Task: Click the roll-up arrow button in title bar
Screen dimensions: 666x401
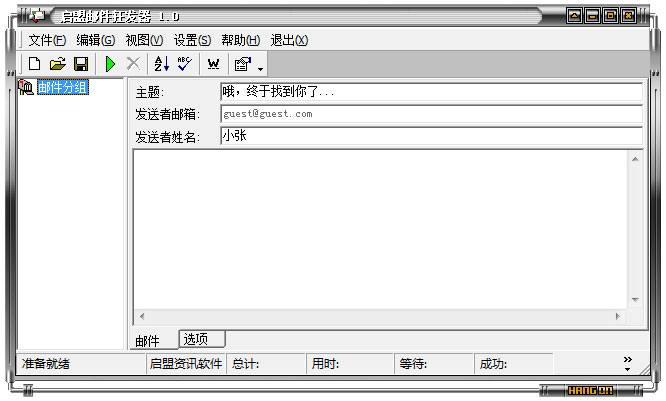Action: 574,16
